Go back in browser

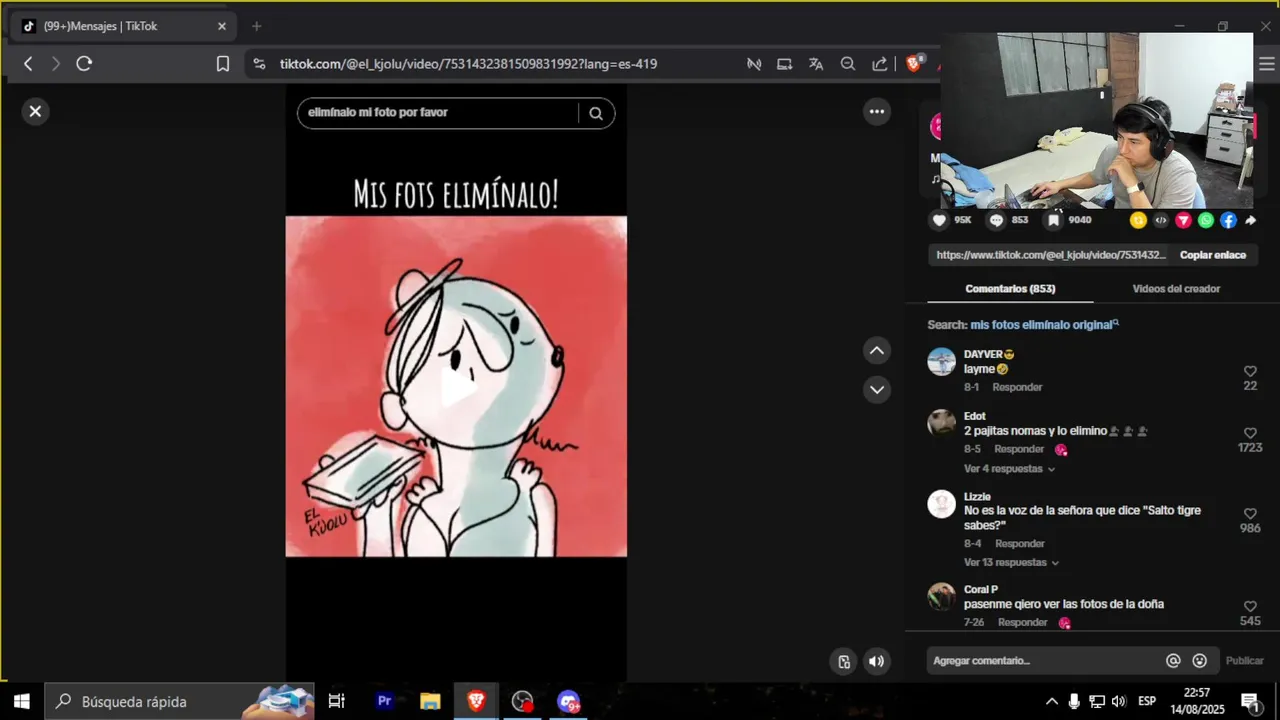click(x=28, y=64)
